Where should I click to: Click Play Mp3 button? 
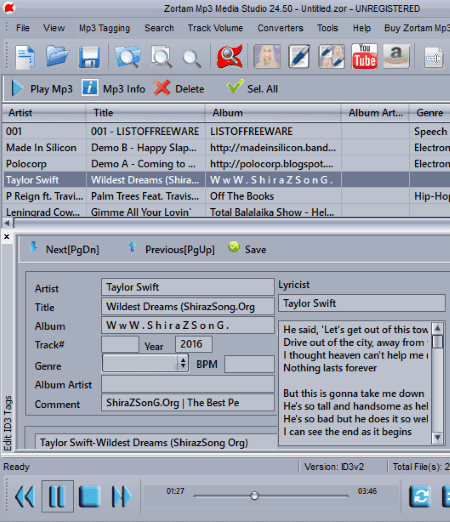click(x=42, y=89)
